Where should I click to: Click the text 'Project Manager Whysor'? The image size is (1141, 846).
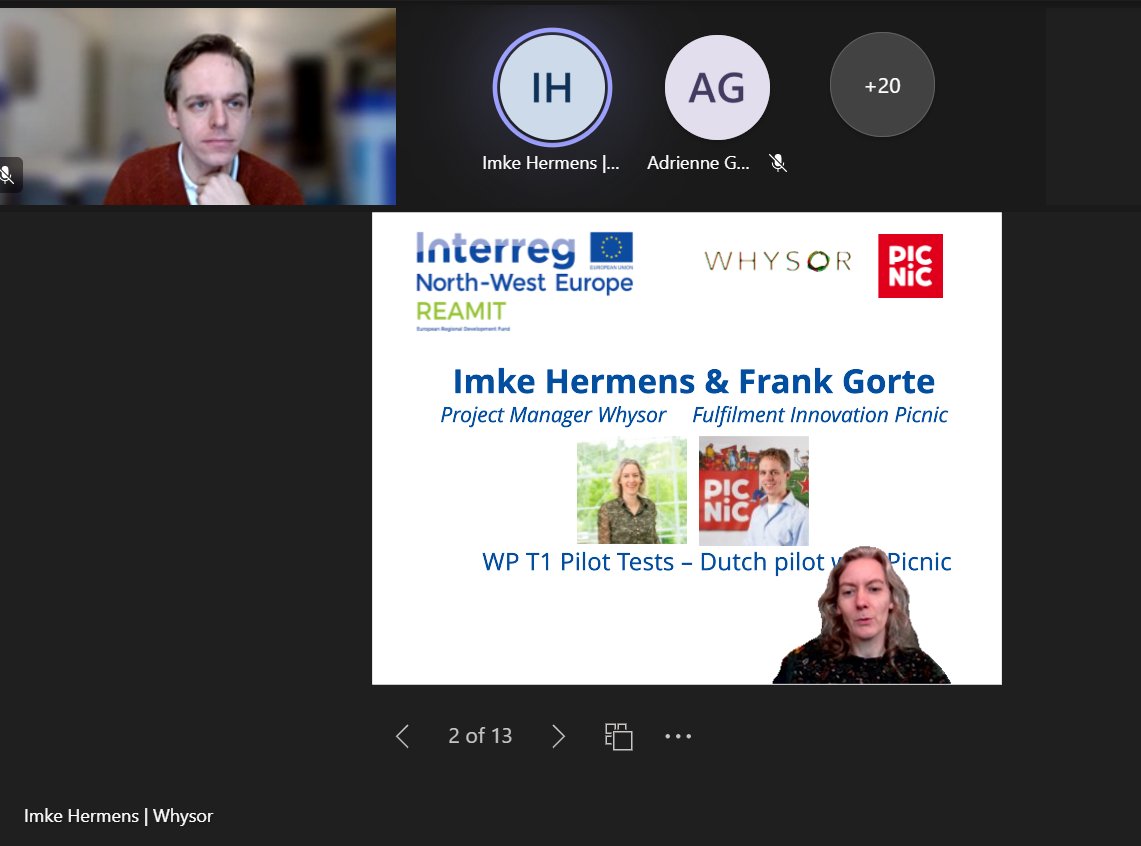click(x=553, y=415)
